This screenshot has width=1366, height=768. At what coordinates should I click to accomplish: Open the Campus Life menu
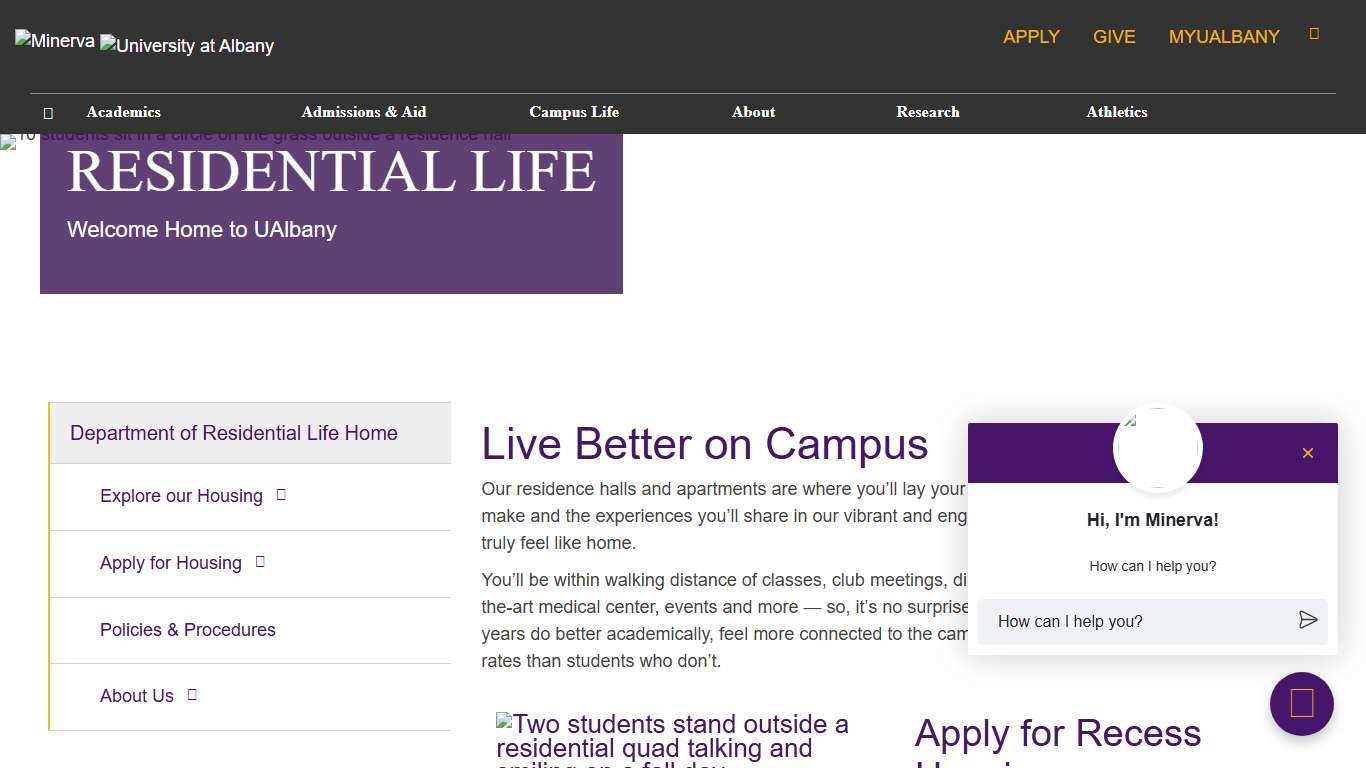pyautogui.click(x=573, y=112)
